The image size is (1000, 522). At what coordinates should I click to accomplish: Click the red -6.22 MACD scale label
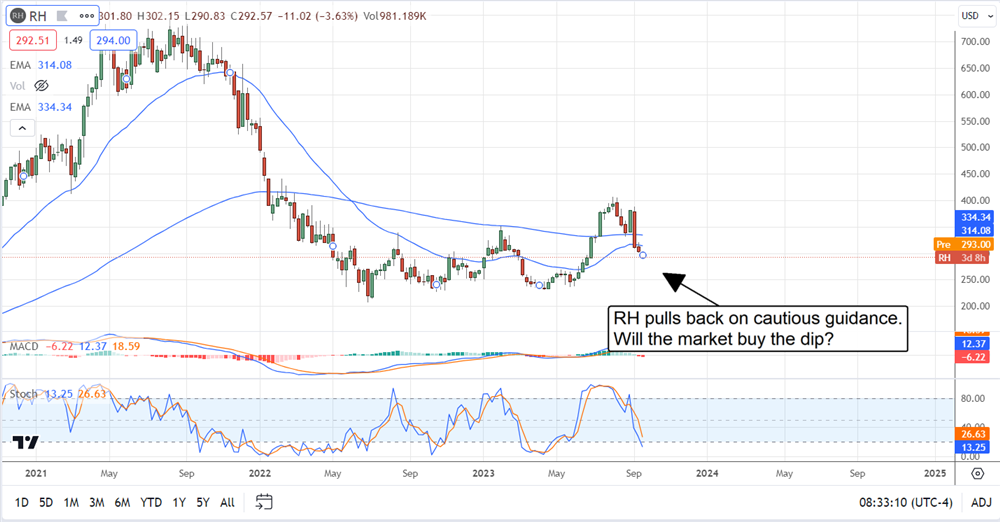click(974, 357)
